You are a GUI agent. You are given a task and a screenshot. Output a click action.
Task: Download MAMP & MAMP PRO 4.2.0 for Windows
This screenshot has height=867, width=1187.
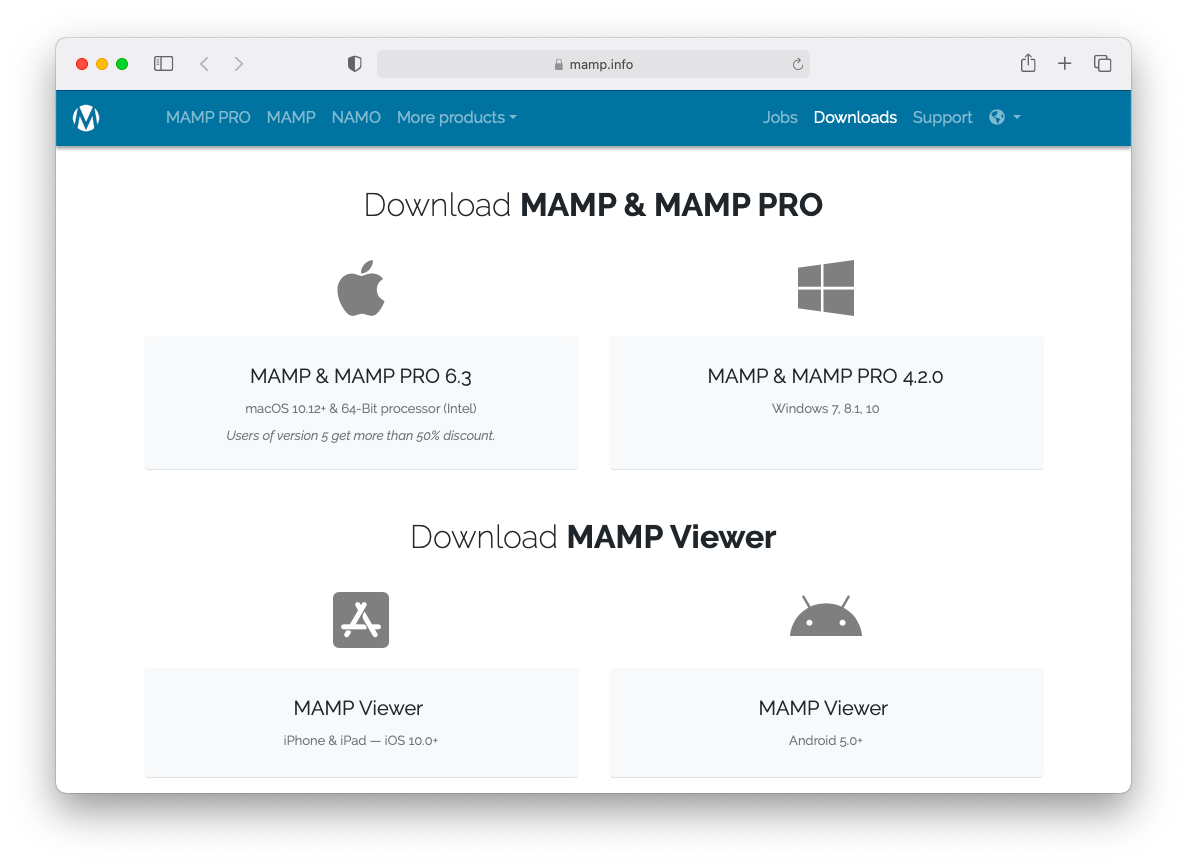click(826, 403)
